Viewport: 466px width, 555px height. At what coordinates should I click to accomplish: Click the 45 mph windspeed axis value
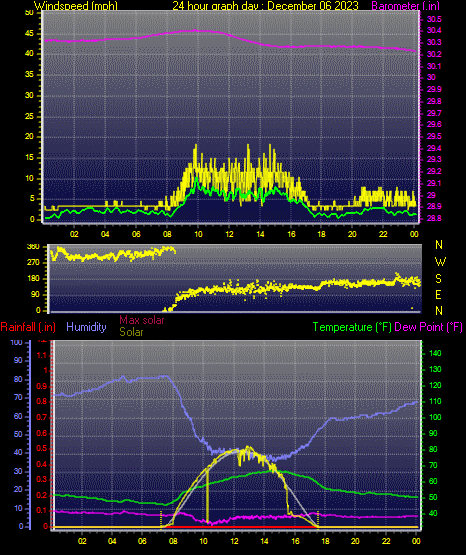pos(29,34)
